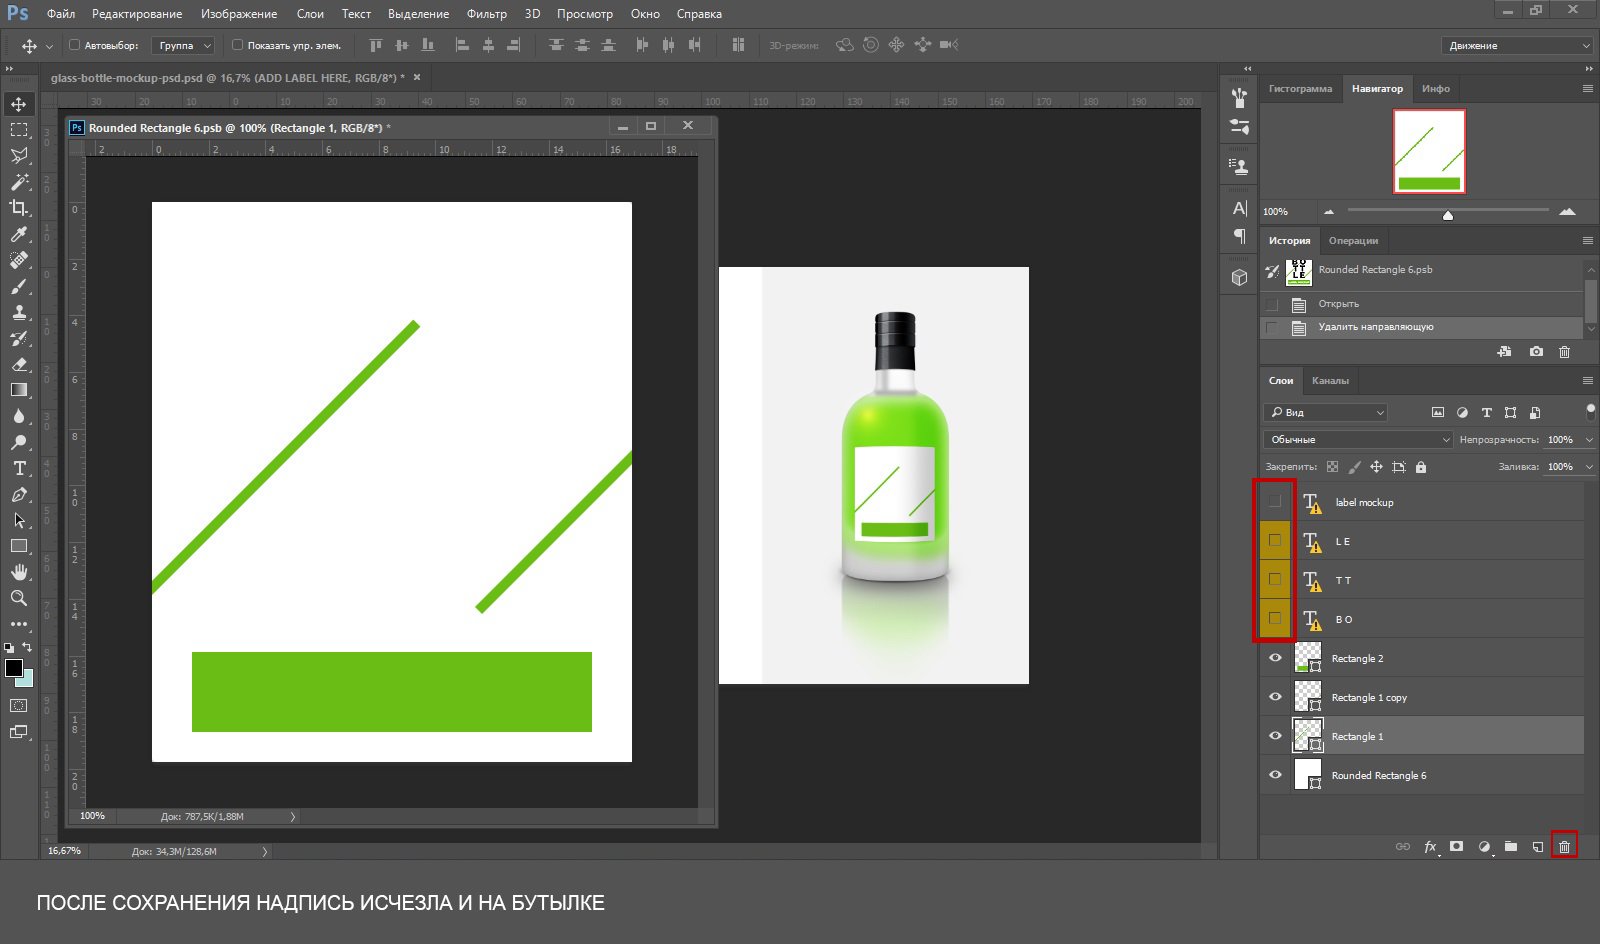Select the Healing Brush tool
Viewport: 1600px width, 944px height.
pyautogui.click(x=19, y=260)
